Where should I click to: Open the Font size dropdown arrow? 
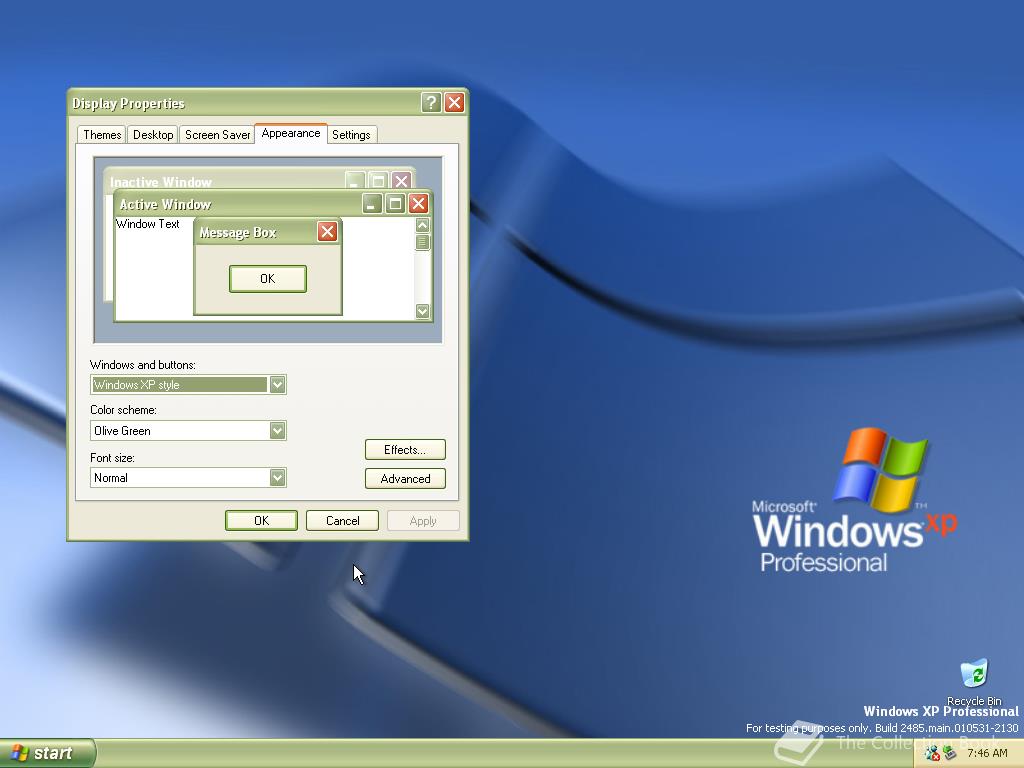pos(278,477)
